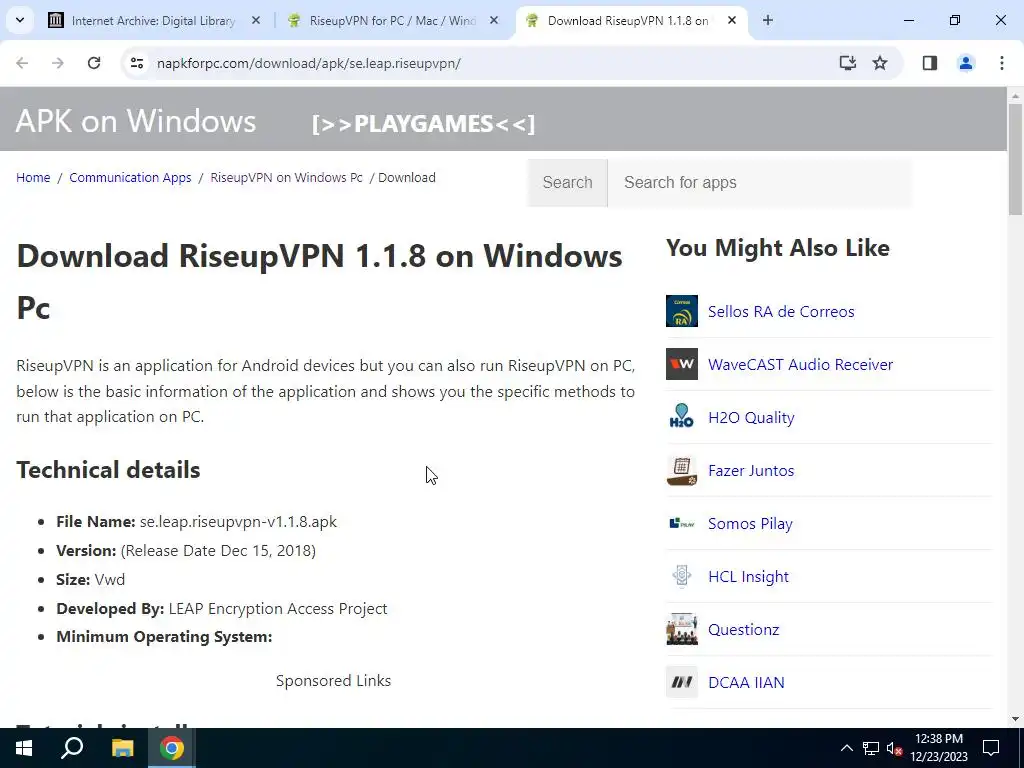Click the Questionz app icon
This screenshot has width=1024, height=768.
(x=682, y=629)
